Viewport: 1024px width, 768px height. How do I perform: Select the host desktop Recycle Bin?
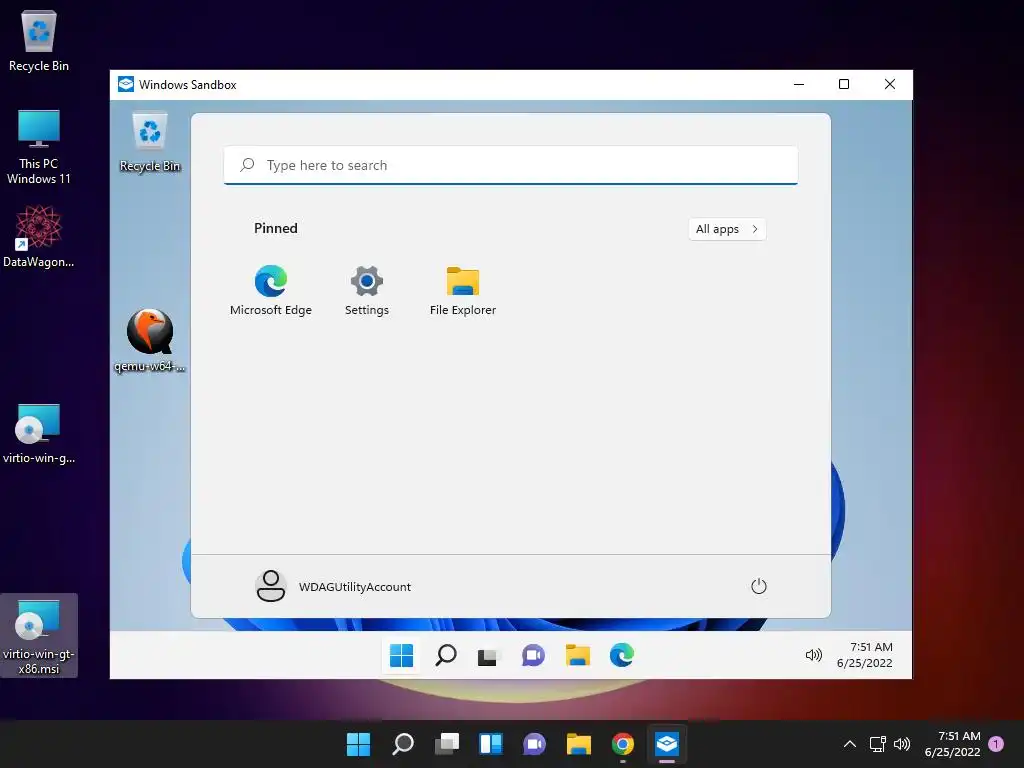click(39, 40)
